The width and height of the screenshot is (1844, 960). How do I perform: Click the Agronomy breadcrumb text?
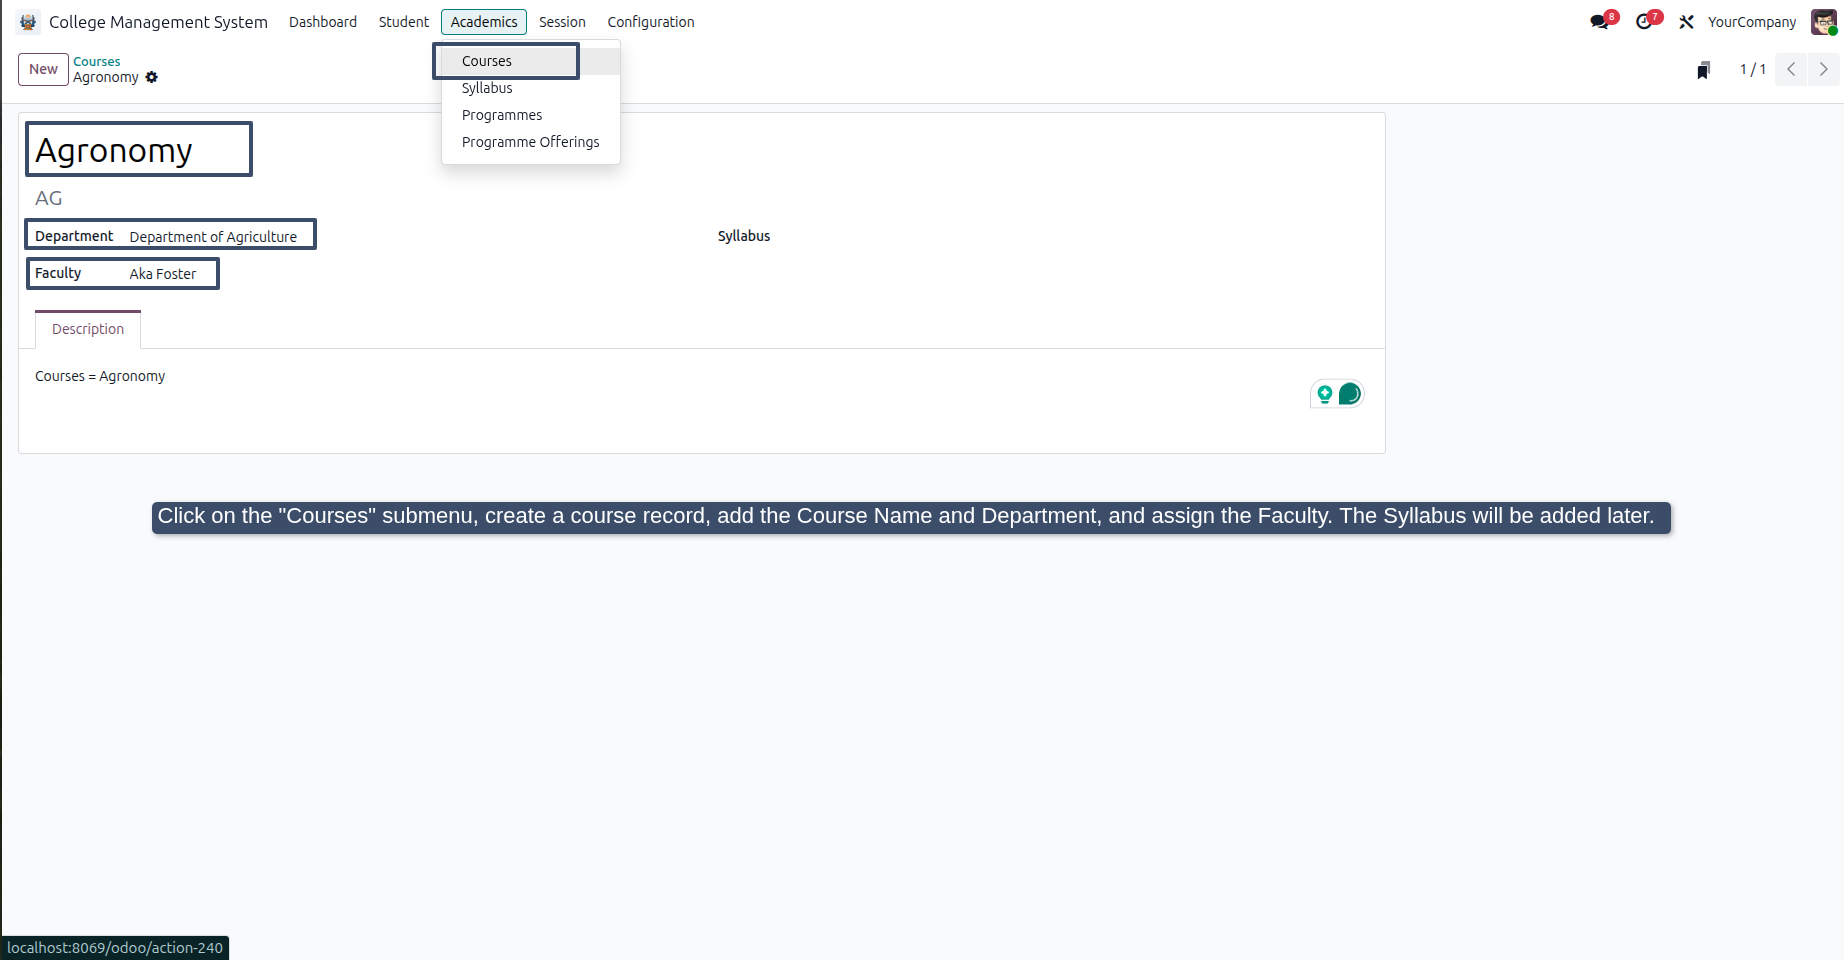click(x=106, y=77)
